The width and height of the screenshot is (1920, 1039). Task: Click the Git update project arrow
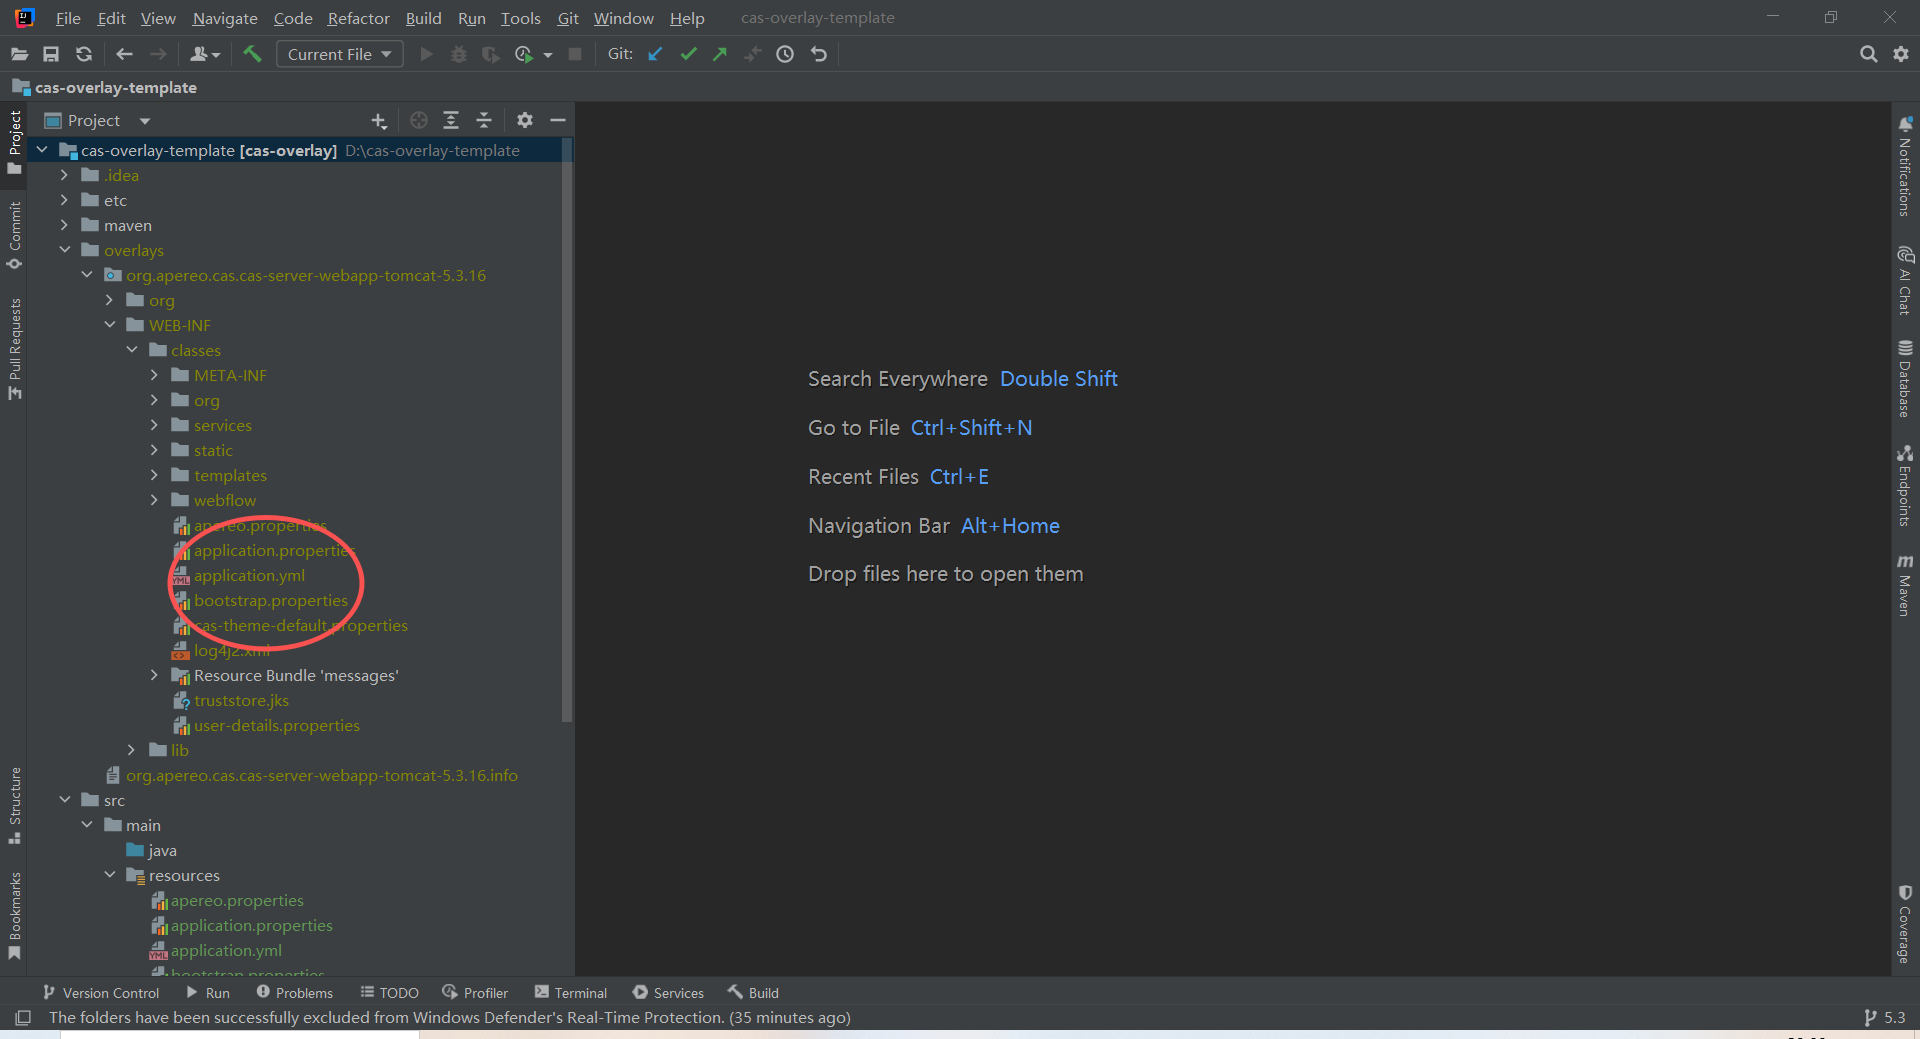(x=655, y=54)
